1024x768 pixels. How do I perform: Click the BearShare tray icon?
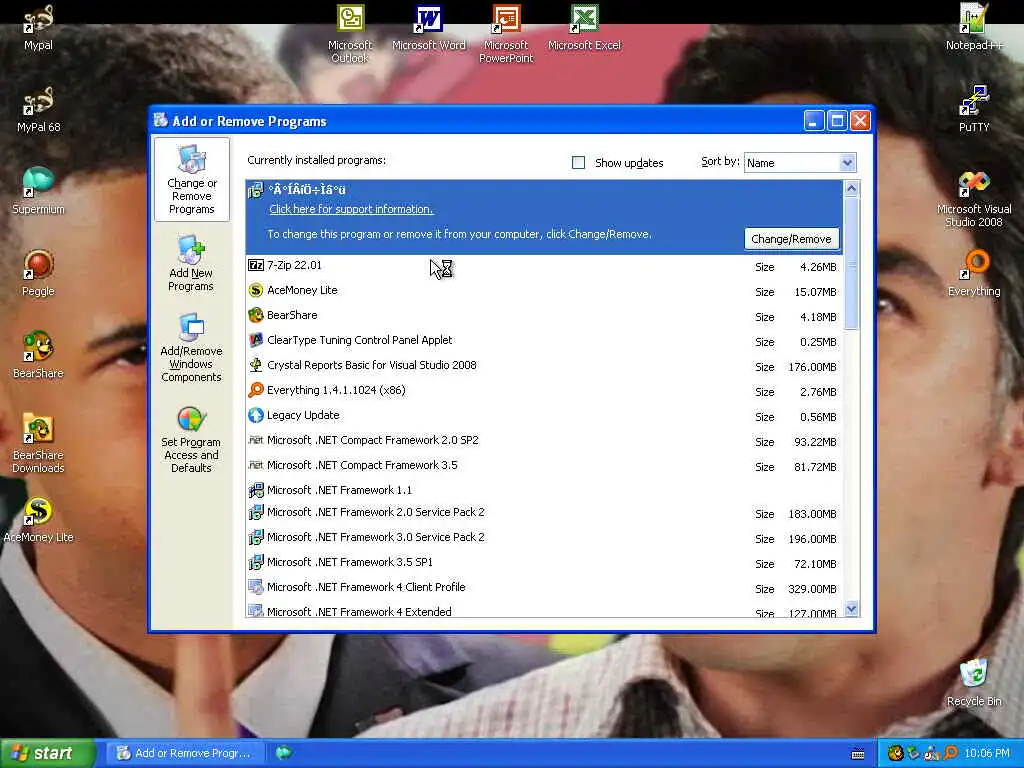pos(895,753)
